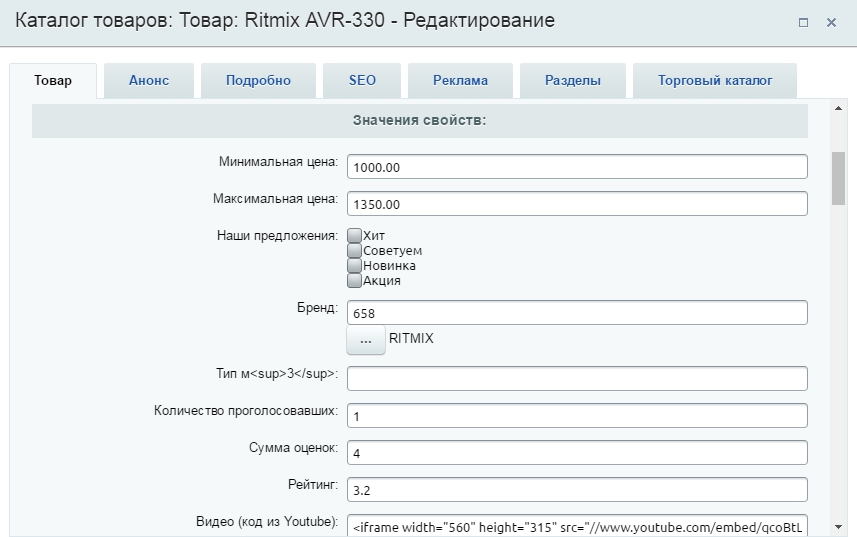Screen dimensions: 857x537
Task: Enable the Советуем offer checkbox
Action: pos(354,250)
